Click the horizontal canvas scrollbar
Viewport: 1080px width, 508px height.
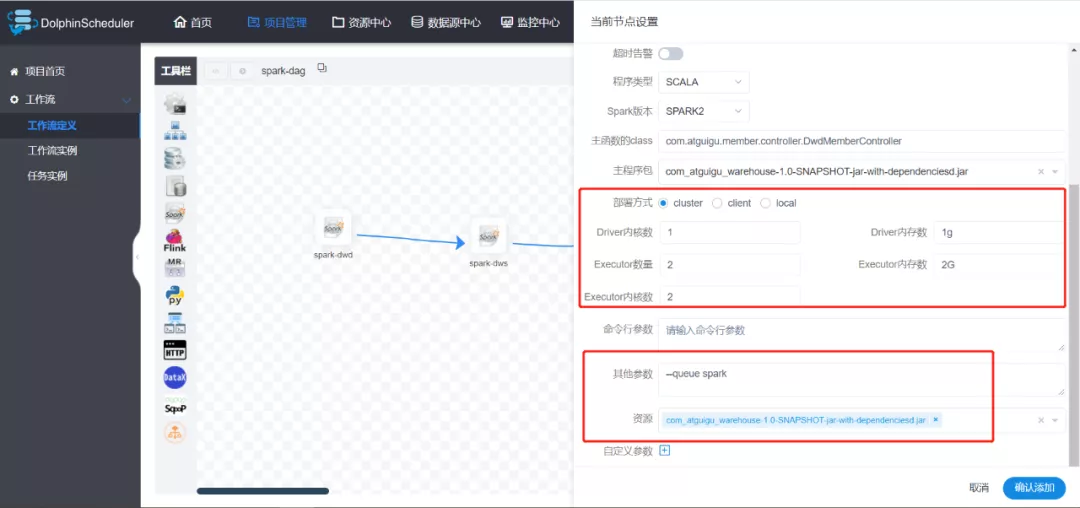coord(263,491)
